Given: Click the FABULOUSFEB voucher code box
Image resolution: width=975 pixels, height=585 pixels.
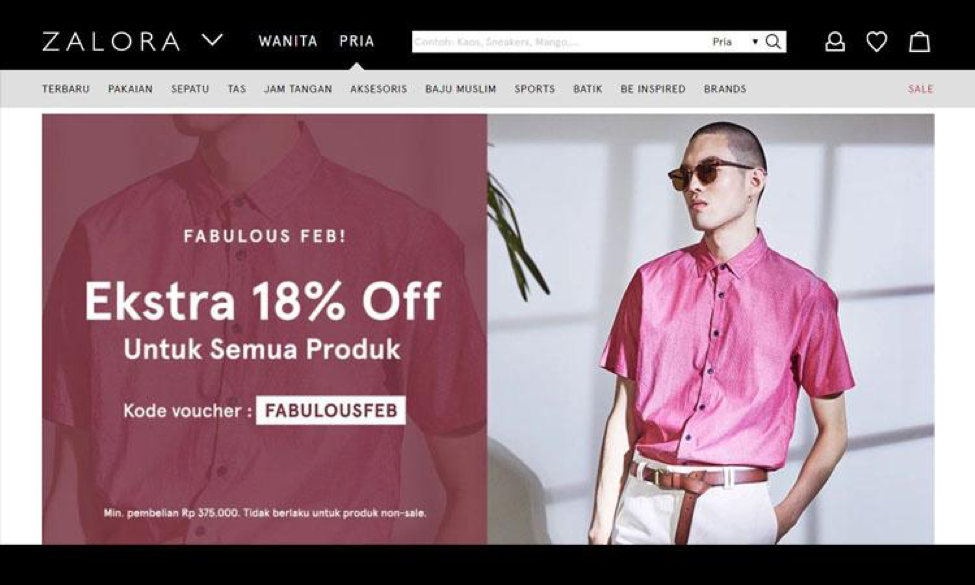Looking at the screenshot, I should tap(331, 410).
